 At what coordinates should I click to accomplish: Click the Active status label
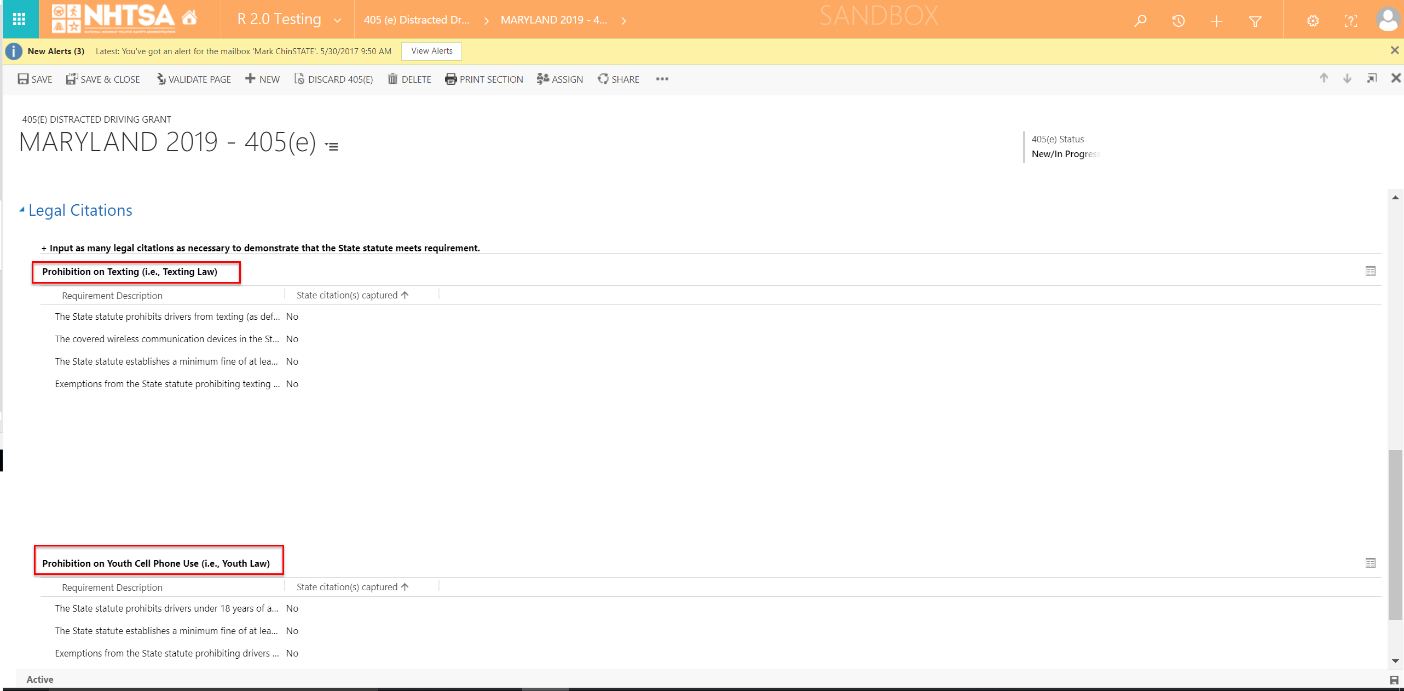pyautogui.click(x=40, y=680)
